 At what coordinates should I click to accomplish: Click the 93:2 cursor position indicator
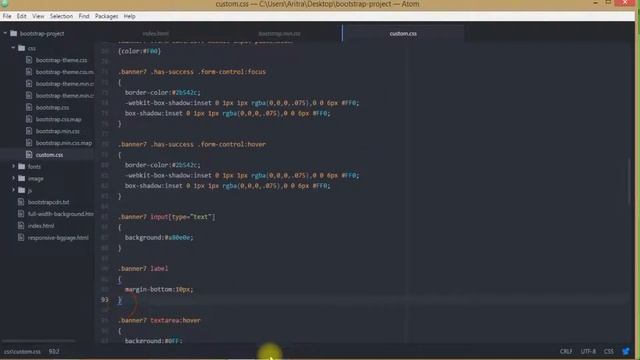(x=54, y=351)
